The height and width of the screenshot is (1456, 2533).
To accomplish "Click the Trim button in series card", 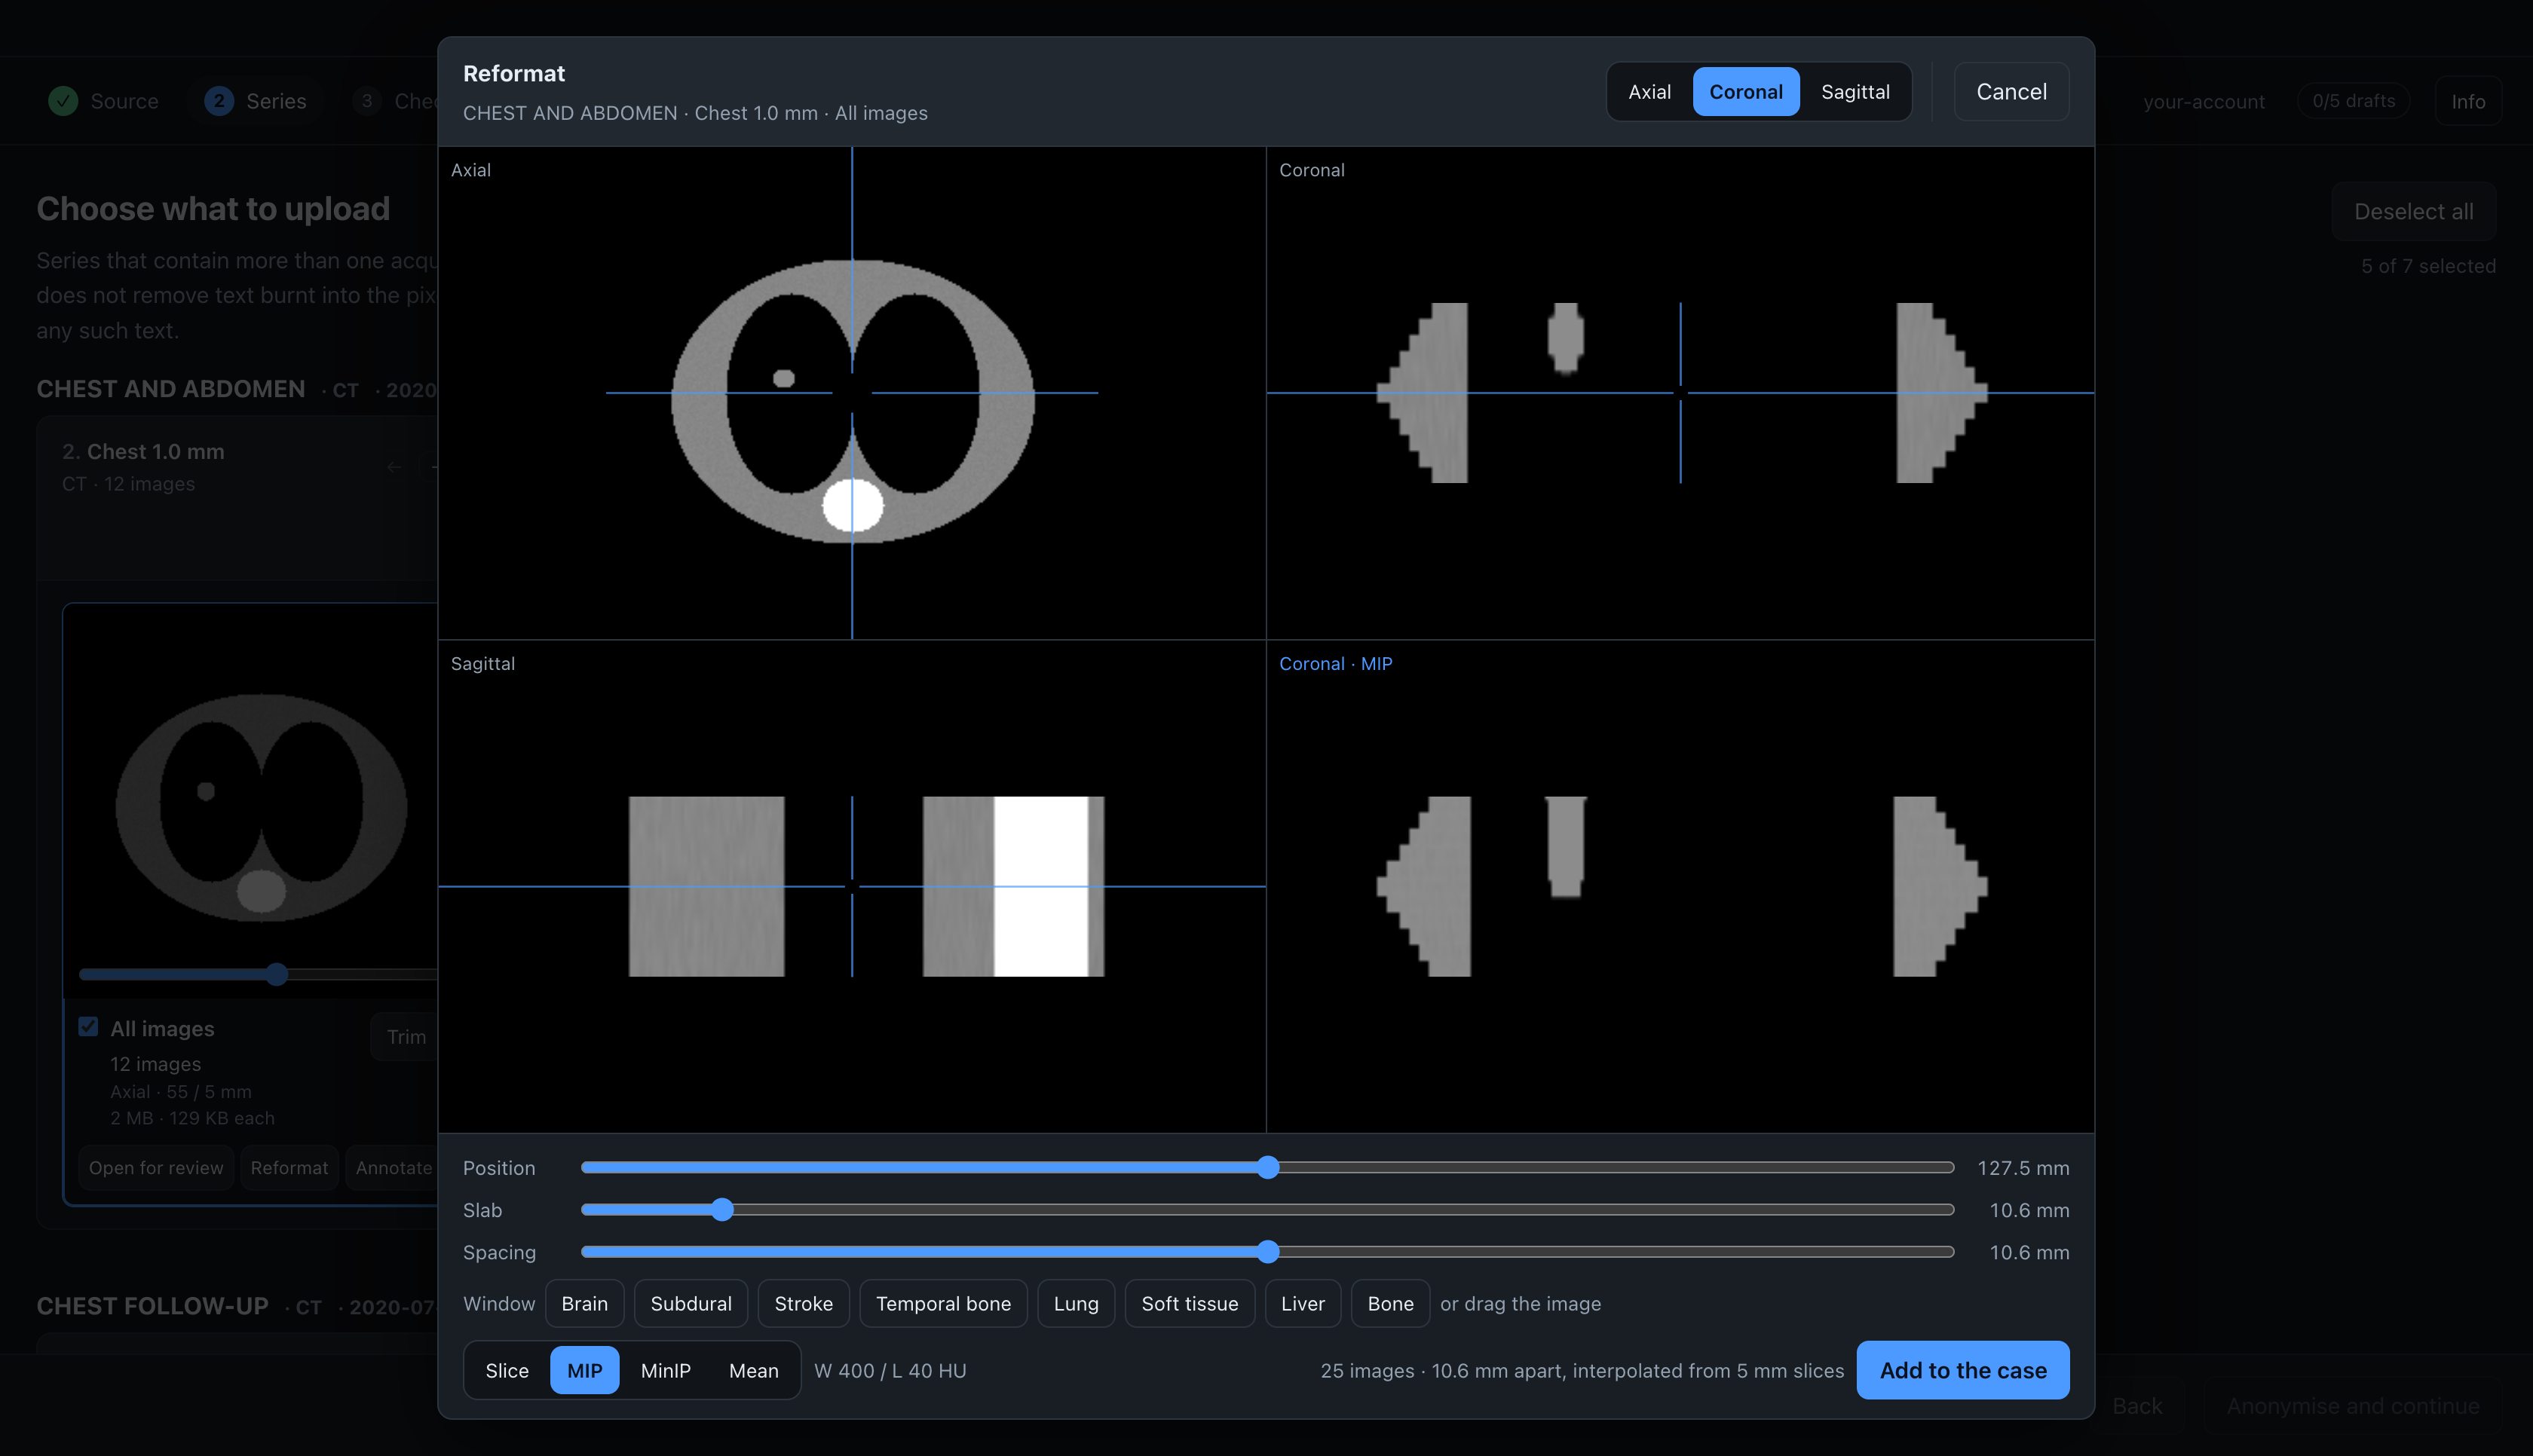I will 406,1037.
